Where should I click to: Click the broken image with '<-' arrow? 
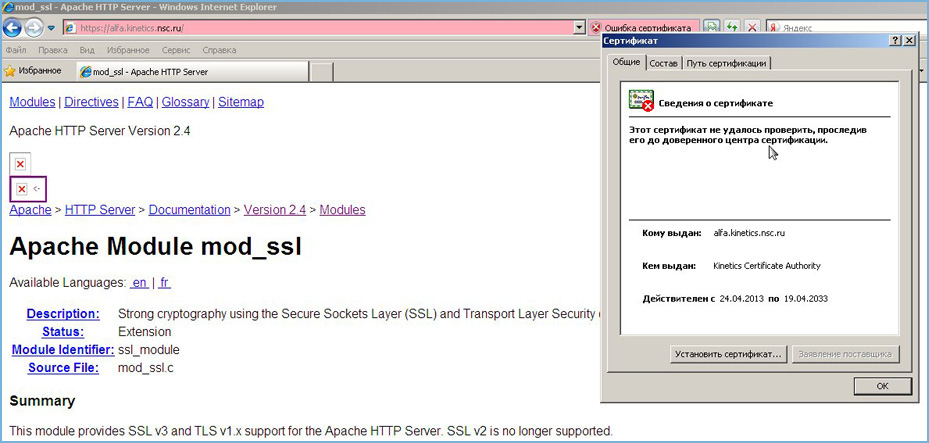point(28,189)
